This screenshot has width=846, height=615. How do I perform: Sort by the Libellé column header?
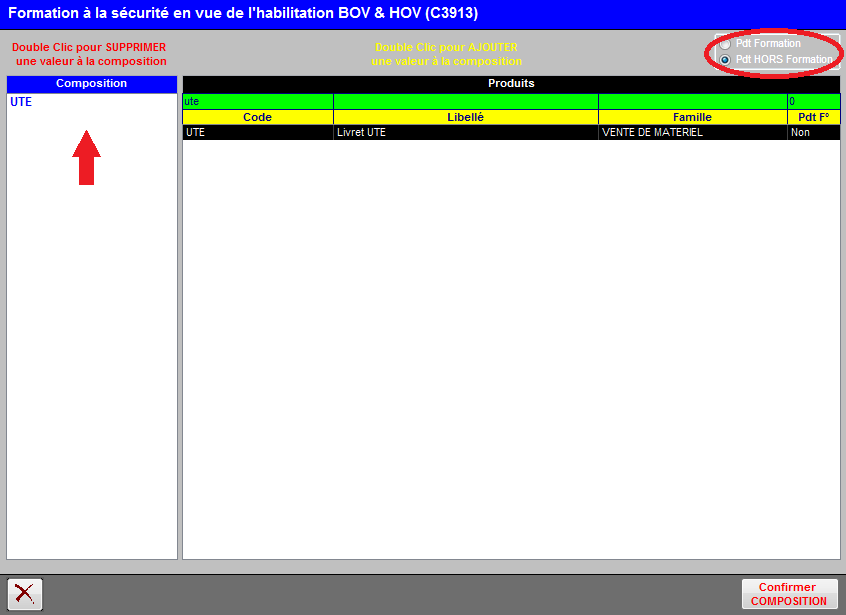465,117
